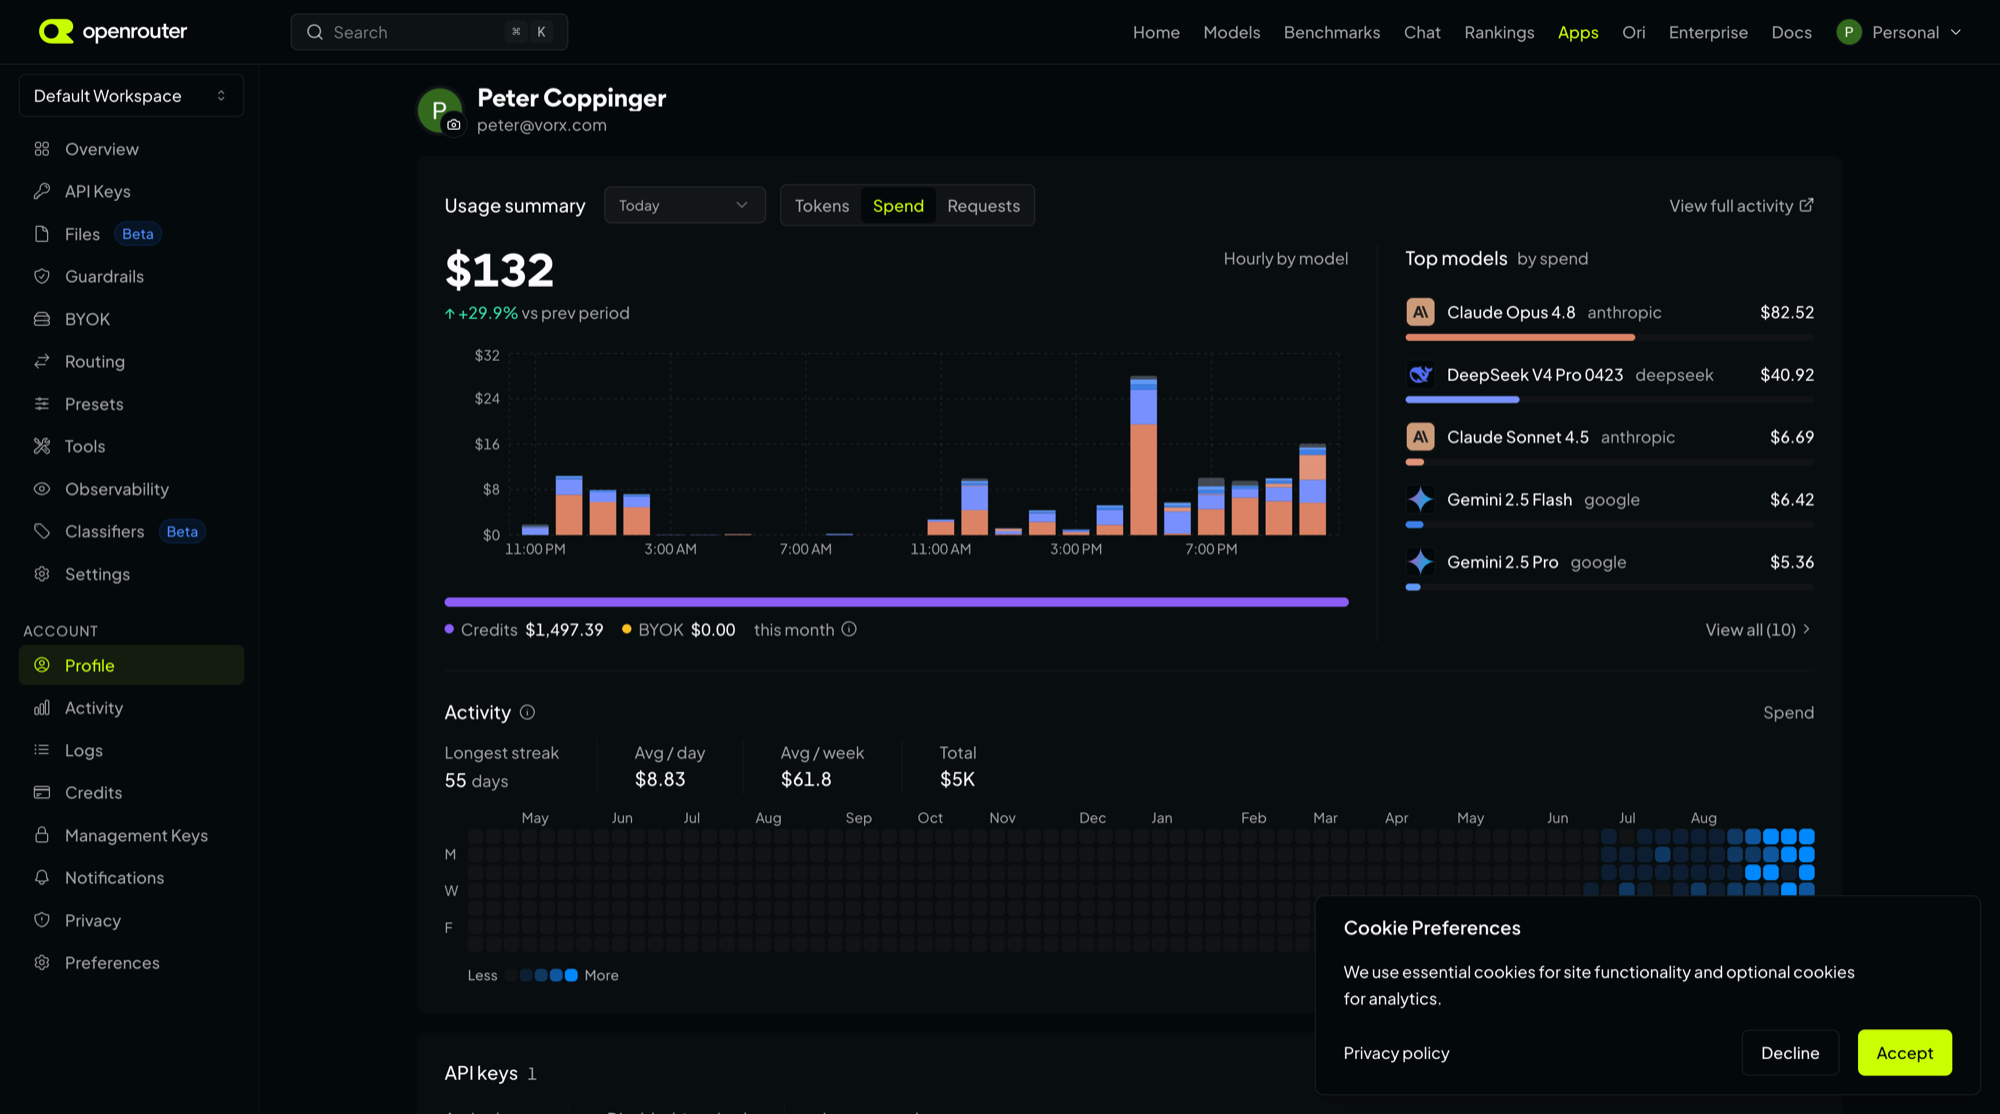Viewport: 2000px width, 1114px height.
Task: Accept cookie preferences
Action: (1904, 1052)
